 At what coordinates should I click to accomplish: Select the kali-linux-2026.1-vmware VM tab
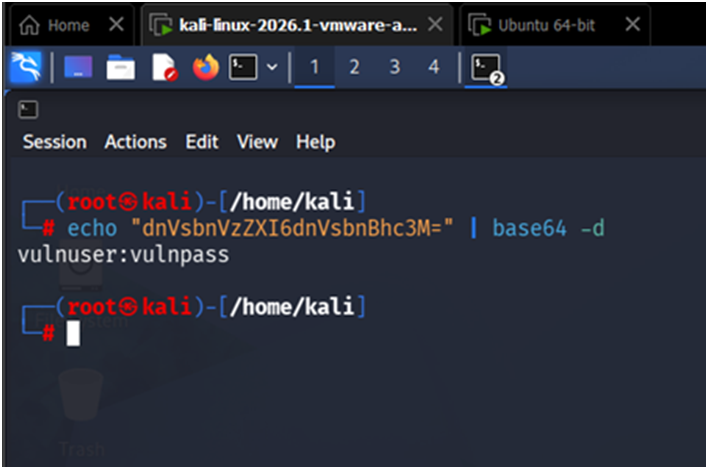298,25
